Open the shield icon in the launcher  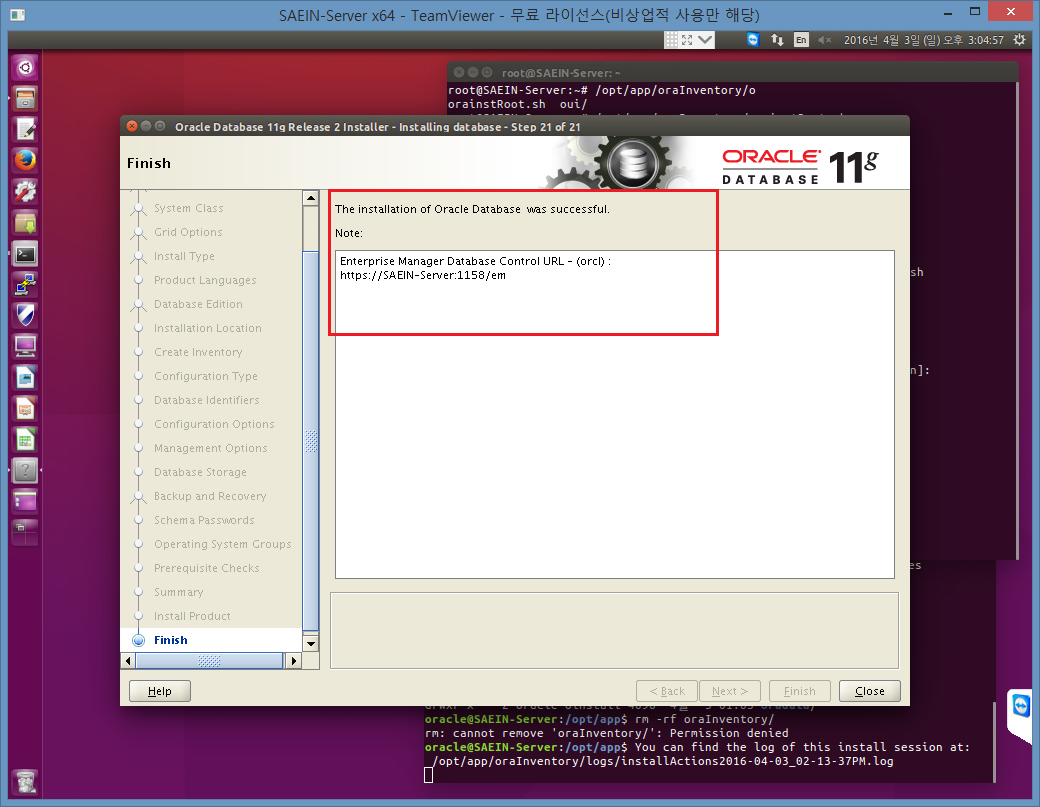point(25,316)
